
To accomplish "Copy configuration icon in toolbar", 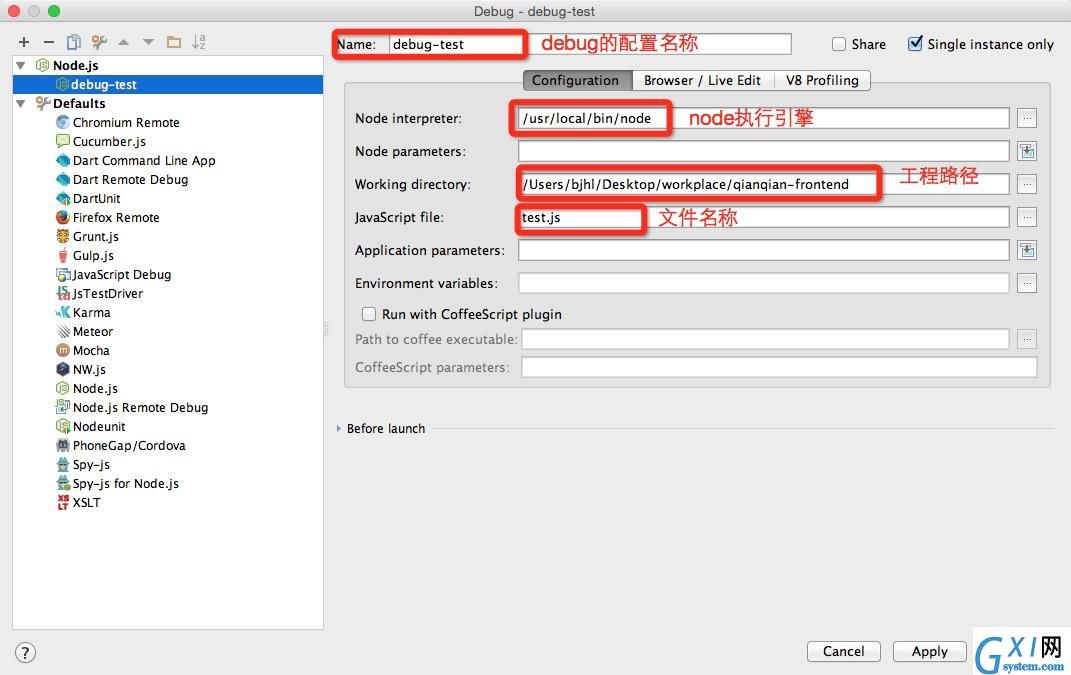I will [x=74, y=42].
